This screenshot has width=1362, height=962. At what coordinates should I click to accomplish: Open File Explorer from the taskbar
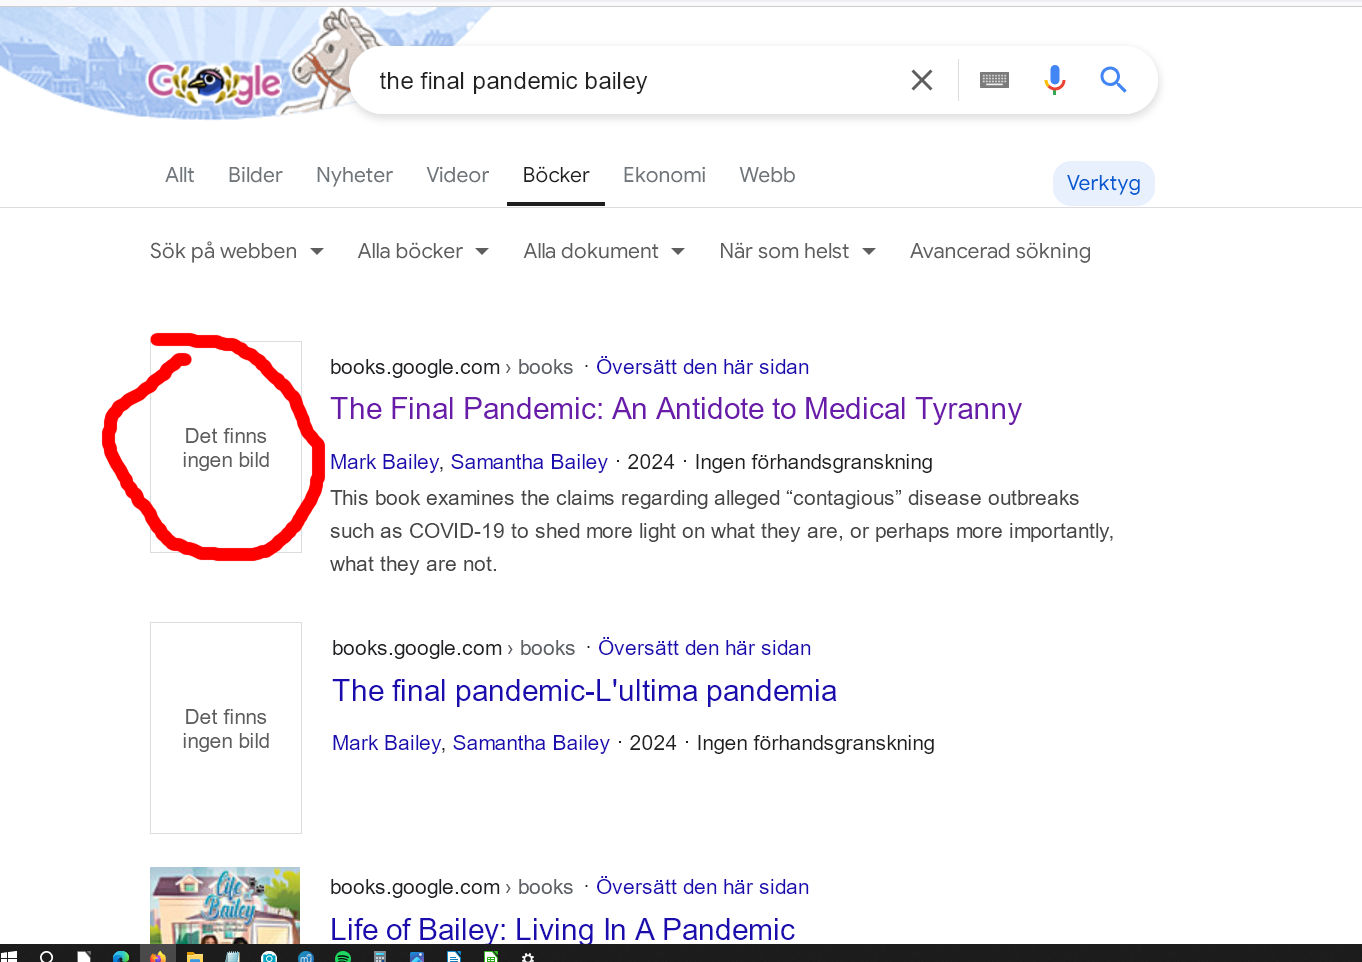195,956
